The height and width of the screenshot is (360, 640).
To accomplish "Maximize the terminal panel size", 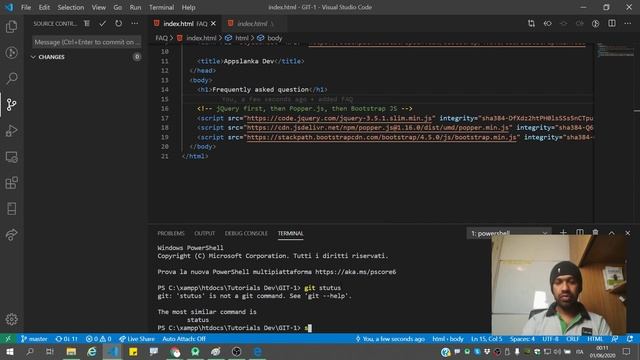I will (x=611, y=233).
